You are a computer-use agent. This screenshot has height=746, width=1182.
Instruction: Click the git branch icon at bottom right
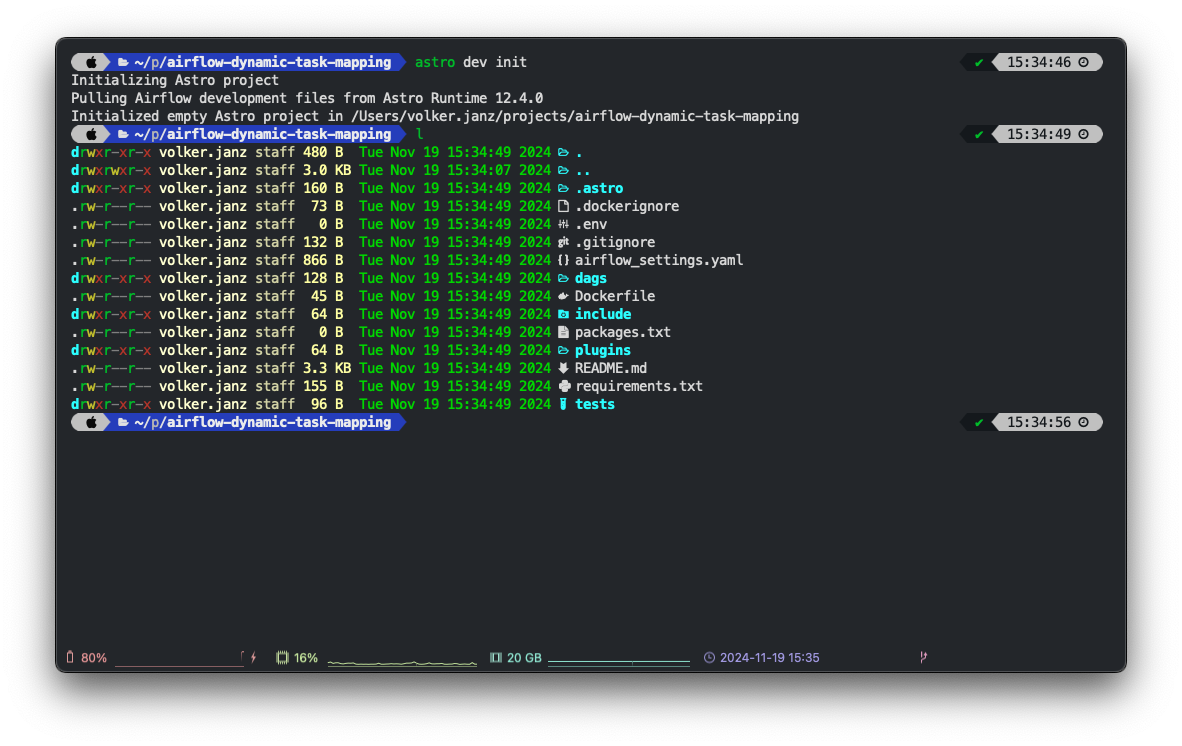coord(922,657)
